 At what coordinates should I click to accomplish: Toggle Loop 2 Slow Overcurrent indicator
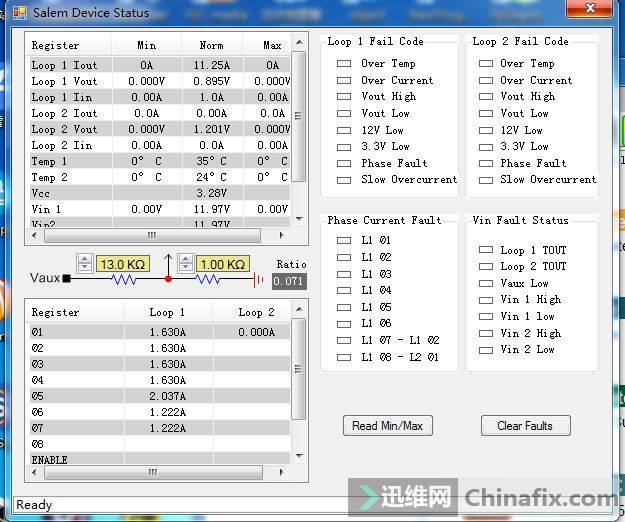point(485,180)
